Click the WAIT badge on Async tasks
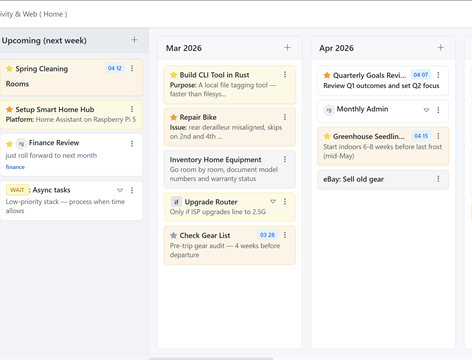The image size is (472, 360). click(x=17, y=190)
